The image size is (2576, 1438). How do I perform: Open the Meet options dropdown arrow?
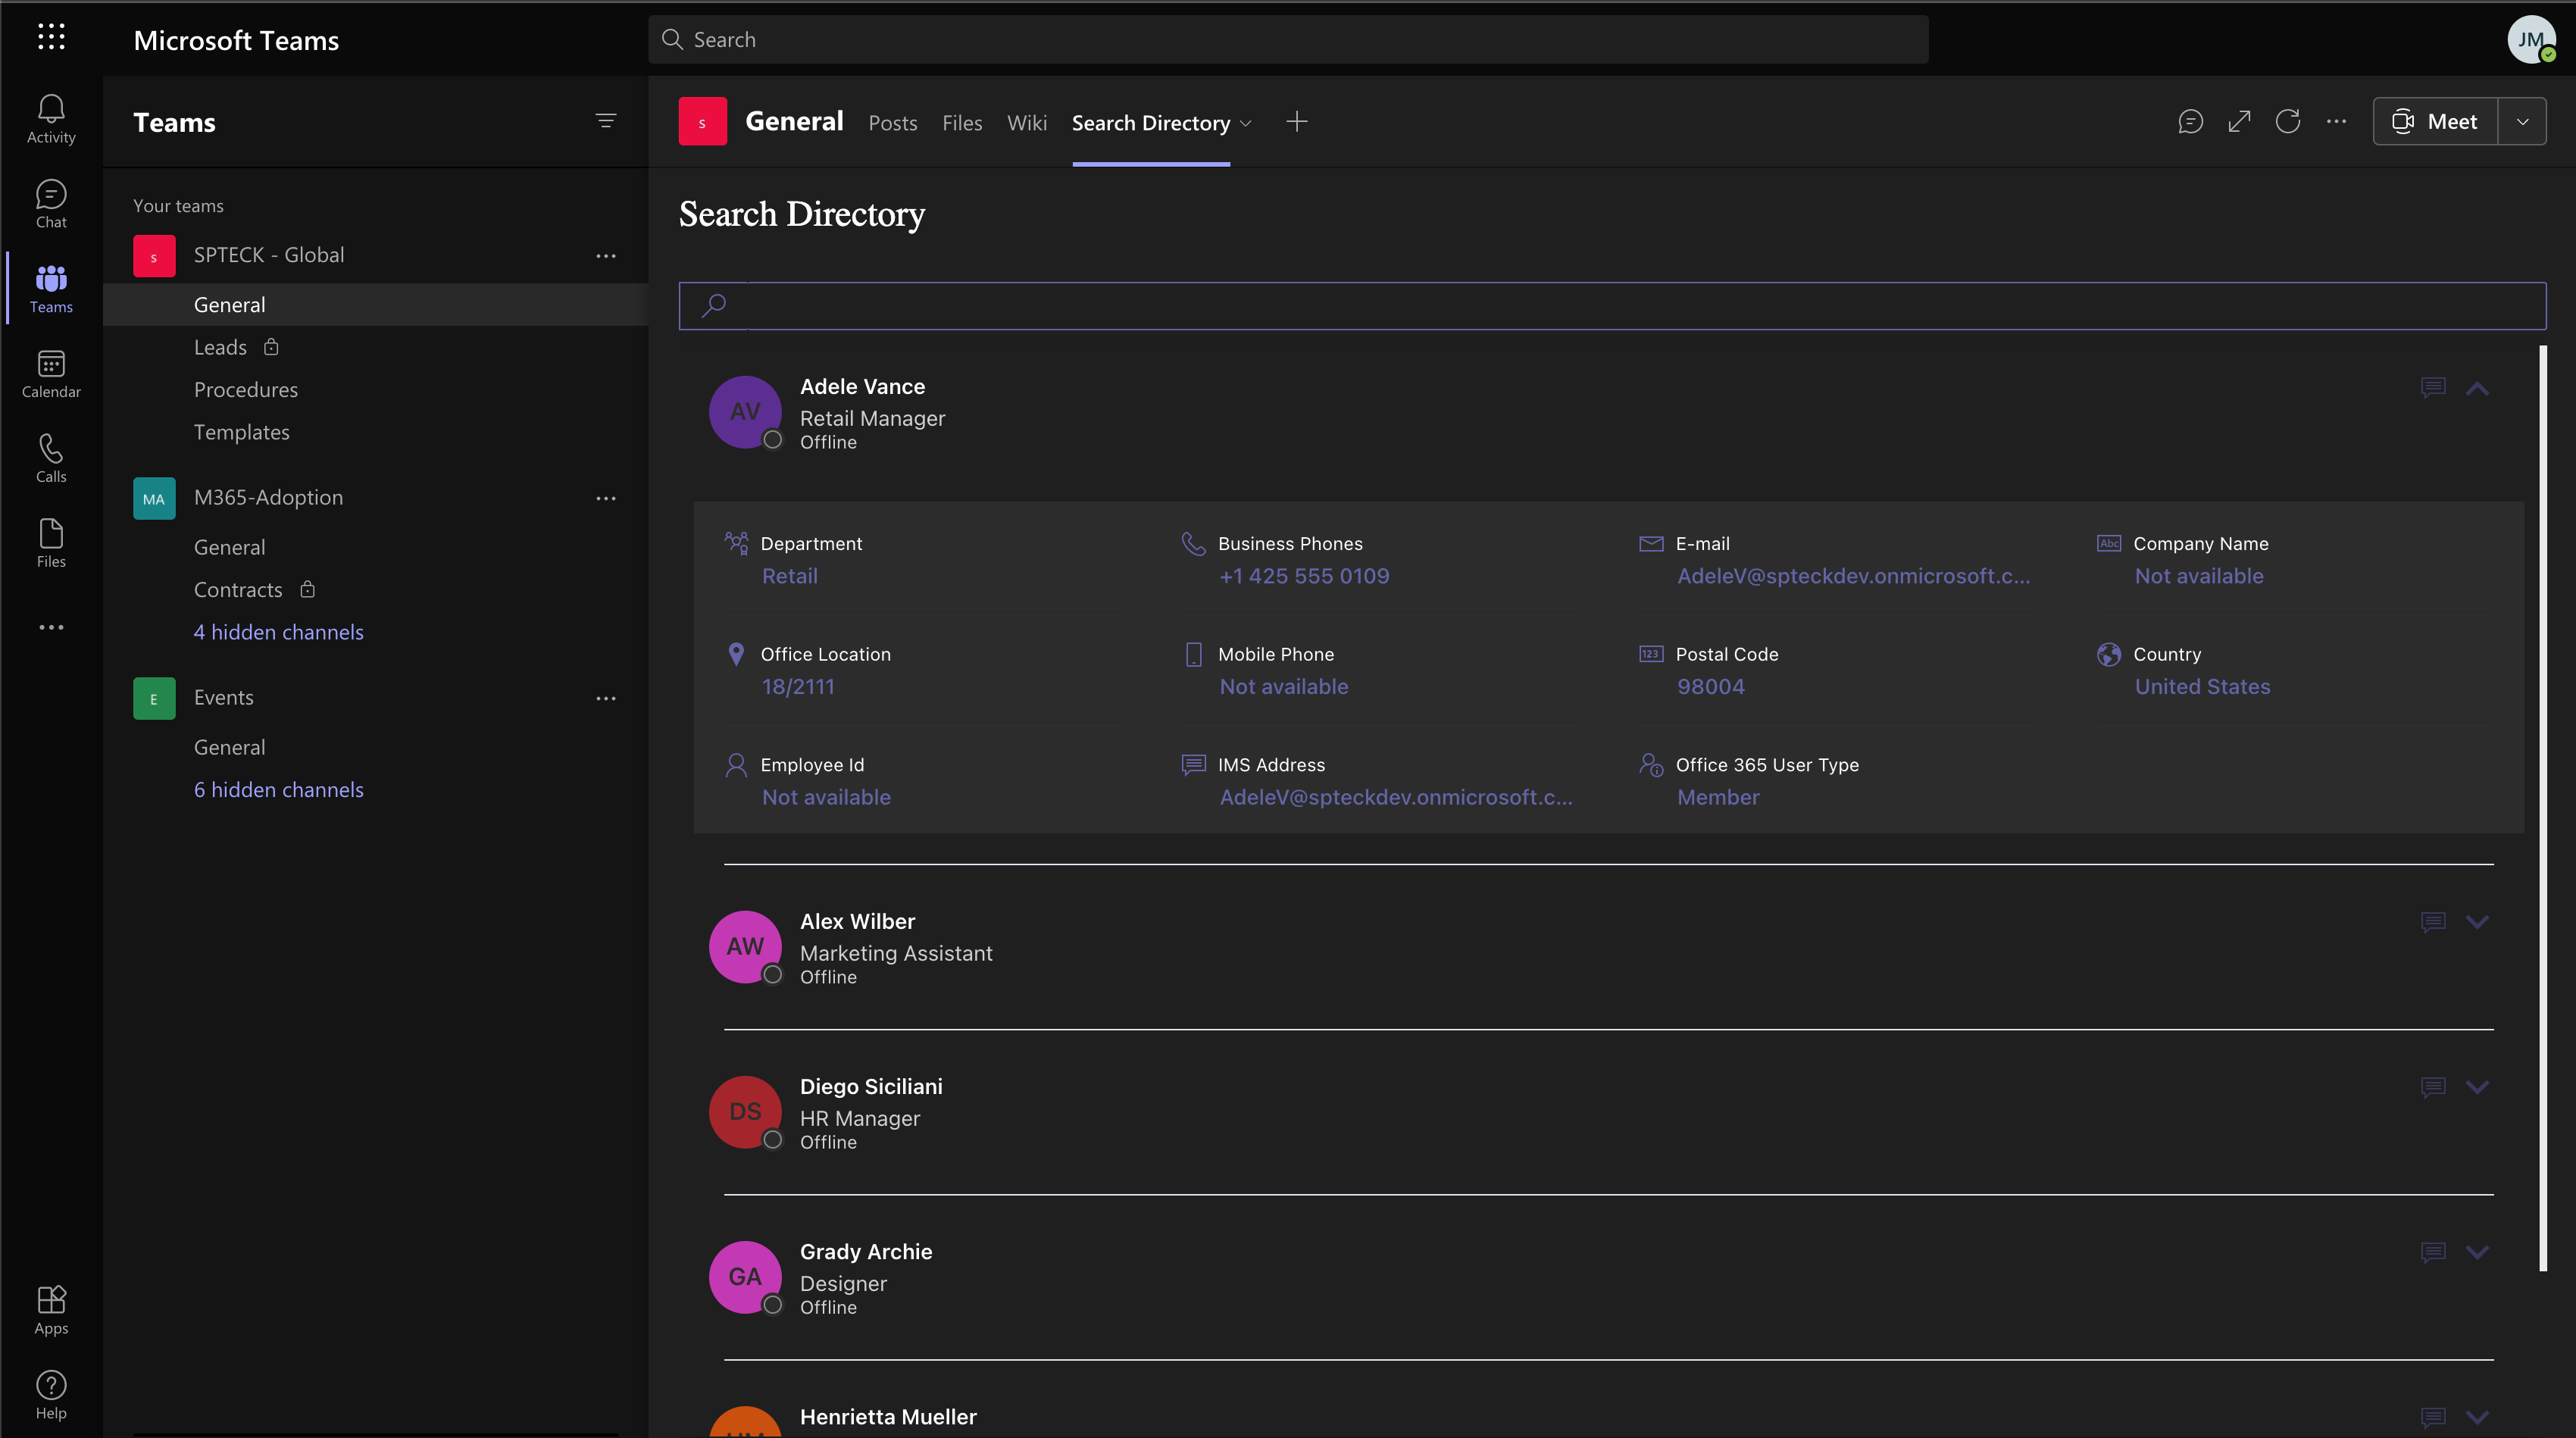point(2522,121)
